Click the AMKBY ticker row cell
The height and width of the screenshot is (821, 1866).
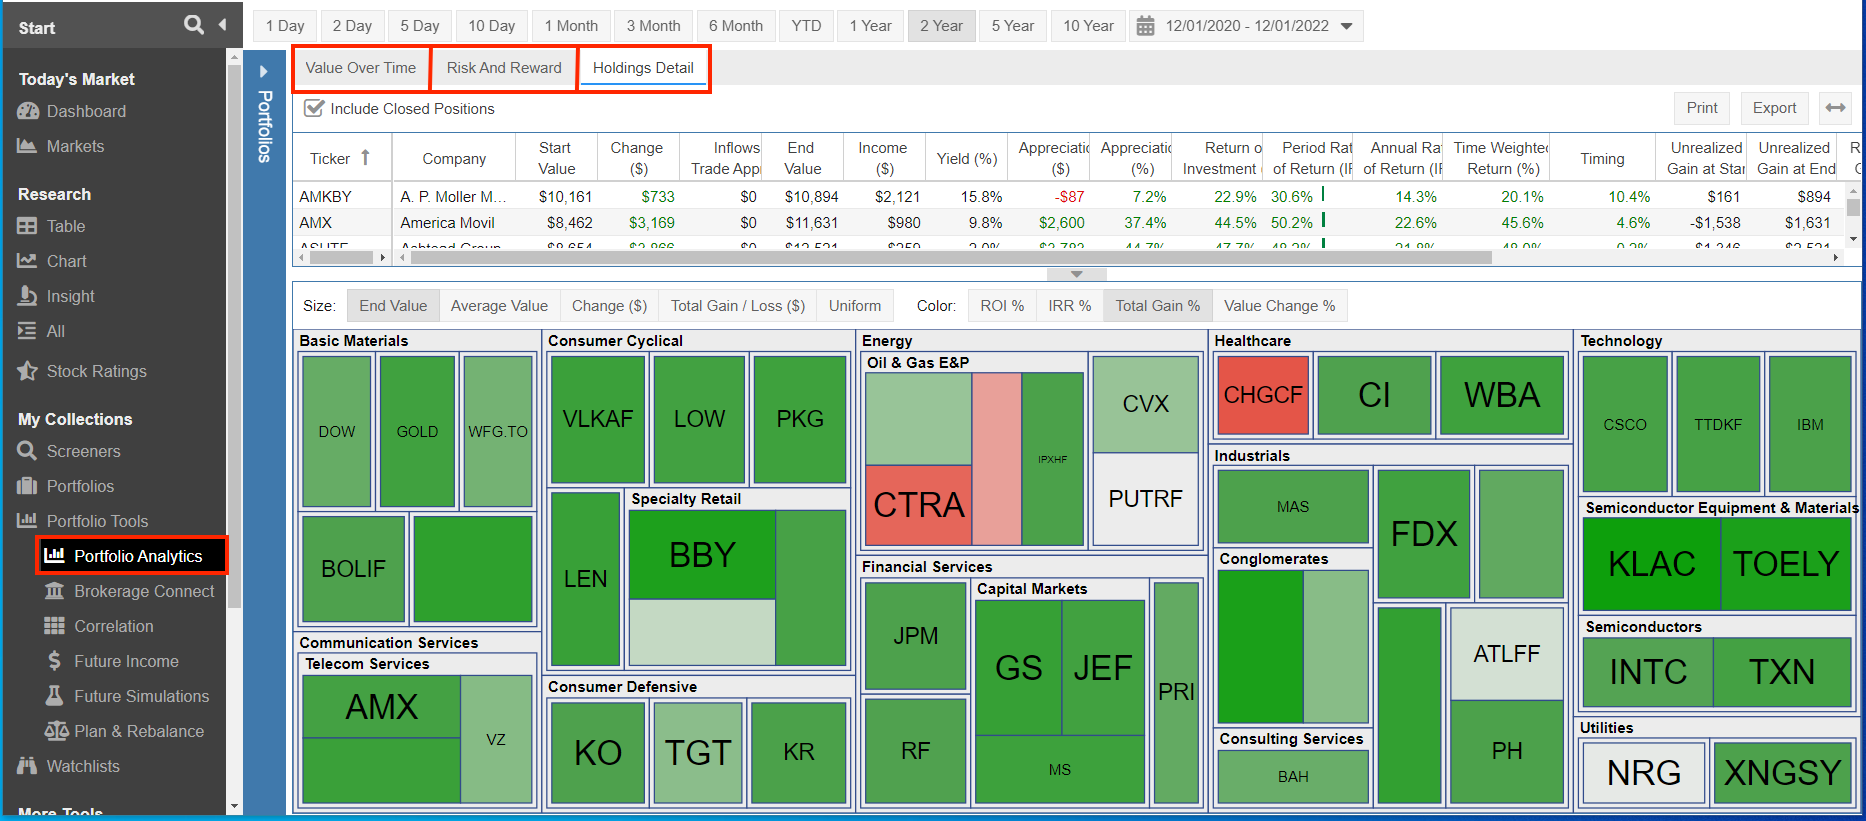(x=342, y=197)
